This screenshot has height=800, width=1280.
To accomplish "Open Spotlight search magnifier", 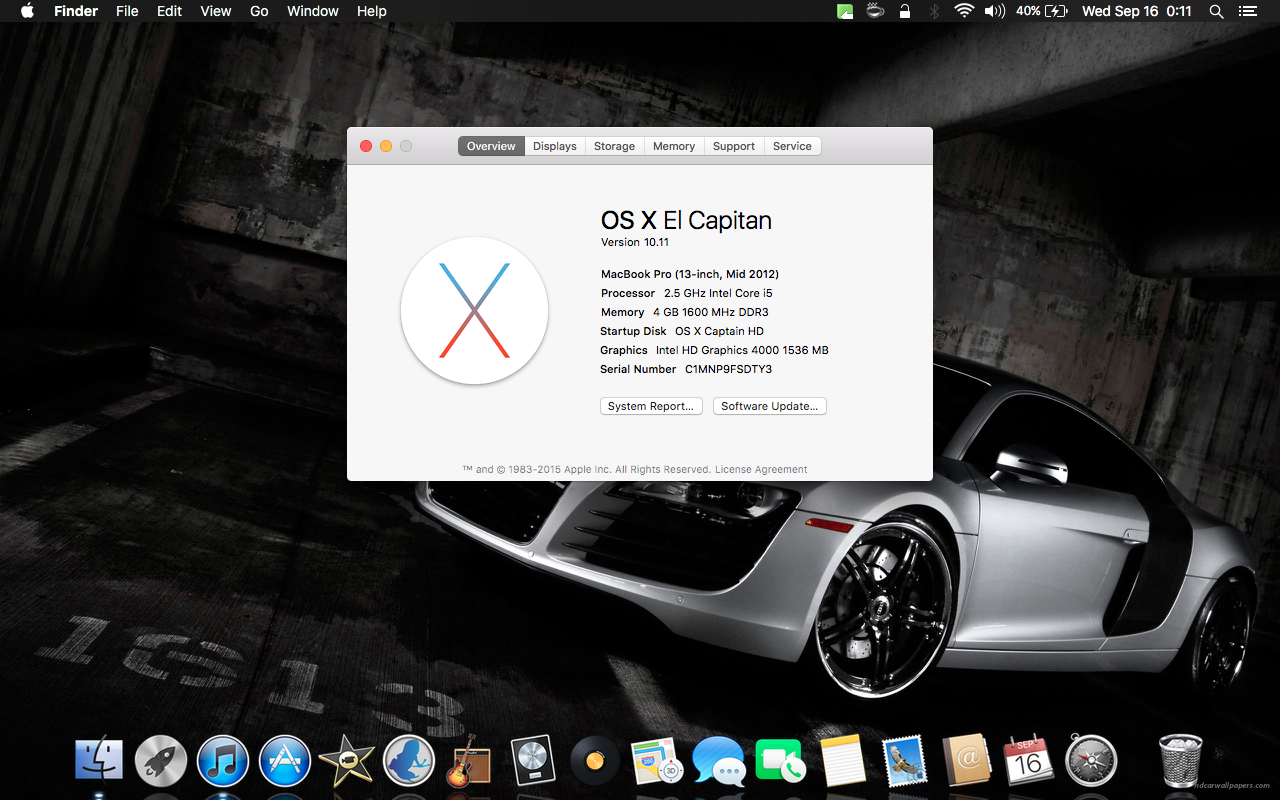I will point(1216,11).
